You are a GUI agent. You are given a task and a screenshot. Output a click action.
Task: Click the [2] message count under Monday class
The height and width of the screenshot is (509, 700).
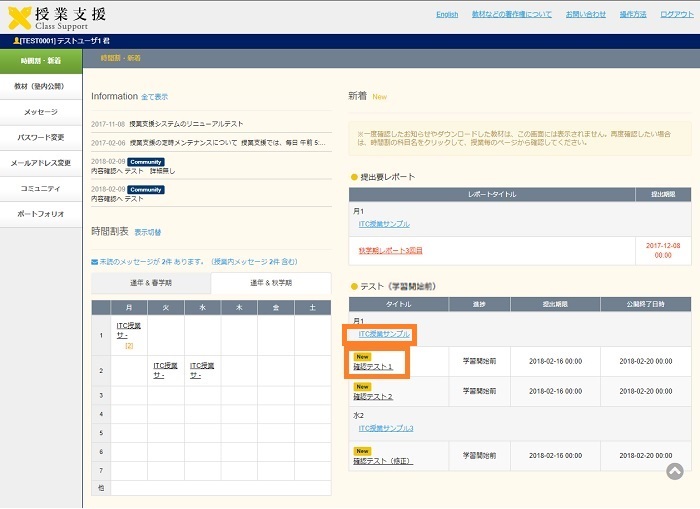pyautogui.click(x=129, y=345)
